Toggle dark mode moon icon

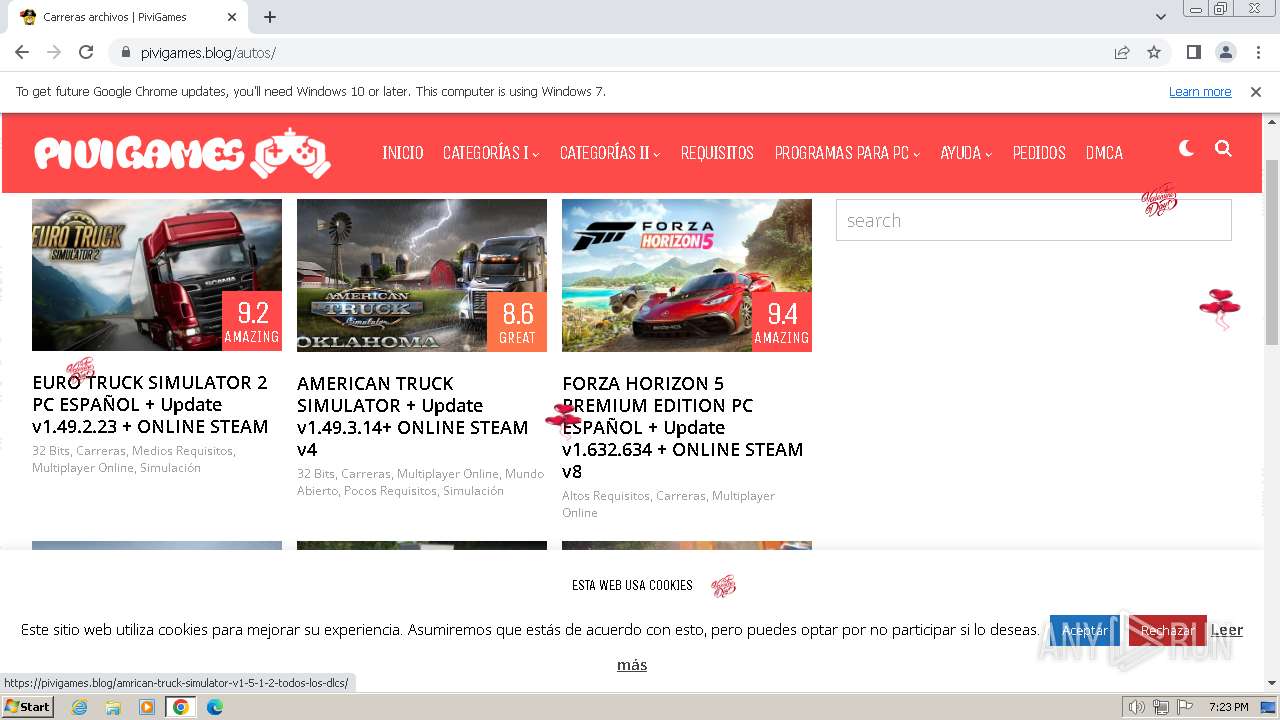(x=1187, y=149)
